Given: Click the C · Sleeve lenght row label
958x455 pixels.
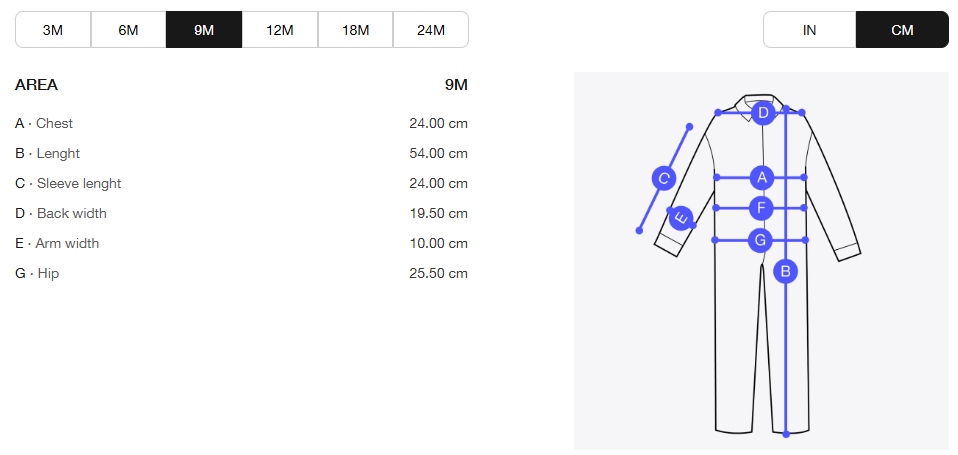Looking at the screenshot, I should pyautogui.click(x=68, y=183).
